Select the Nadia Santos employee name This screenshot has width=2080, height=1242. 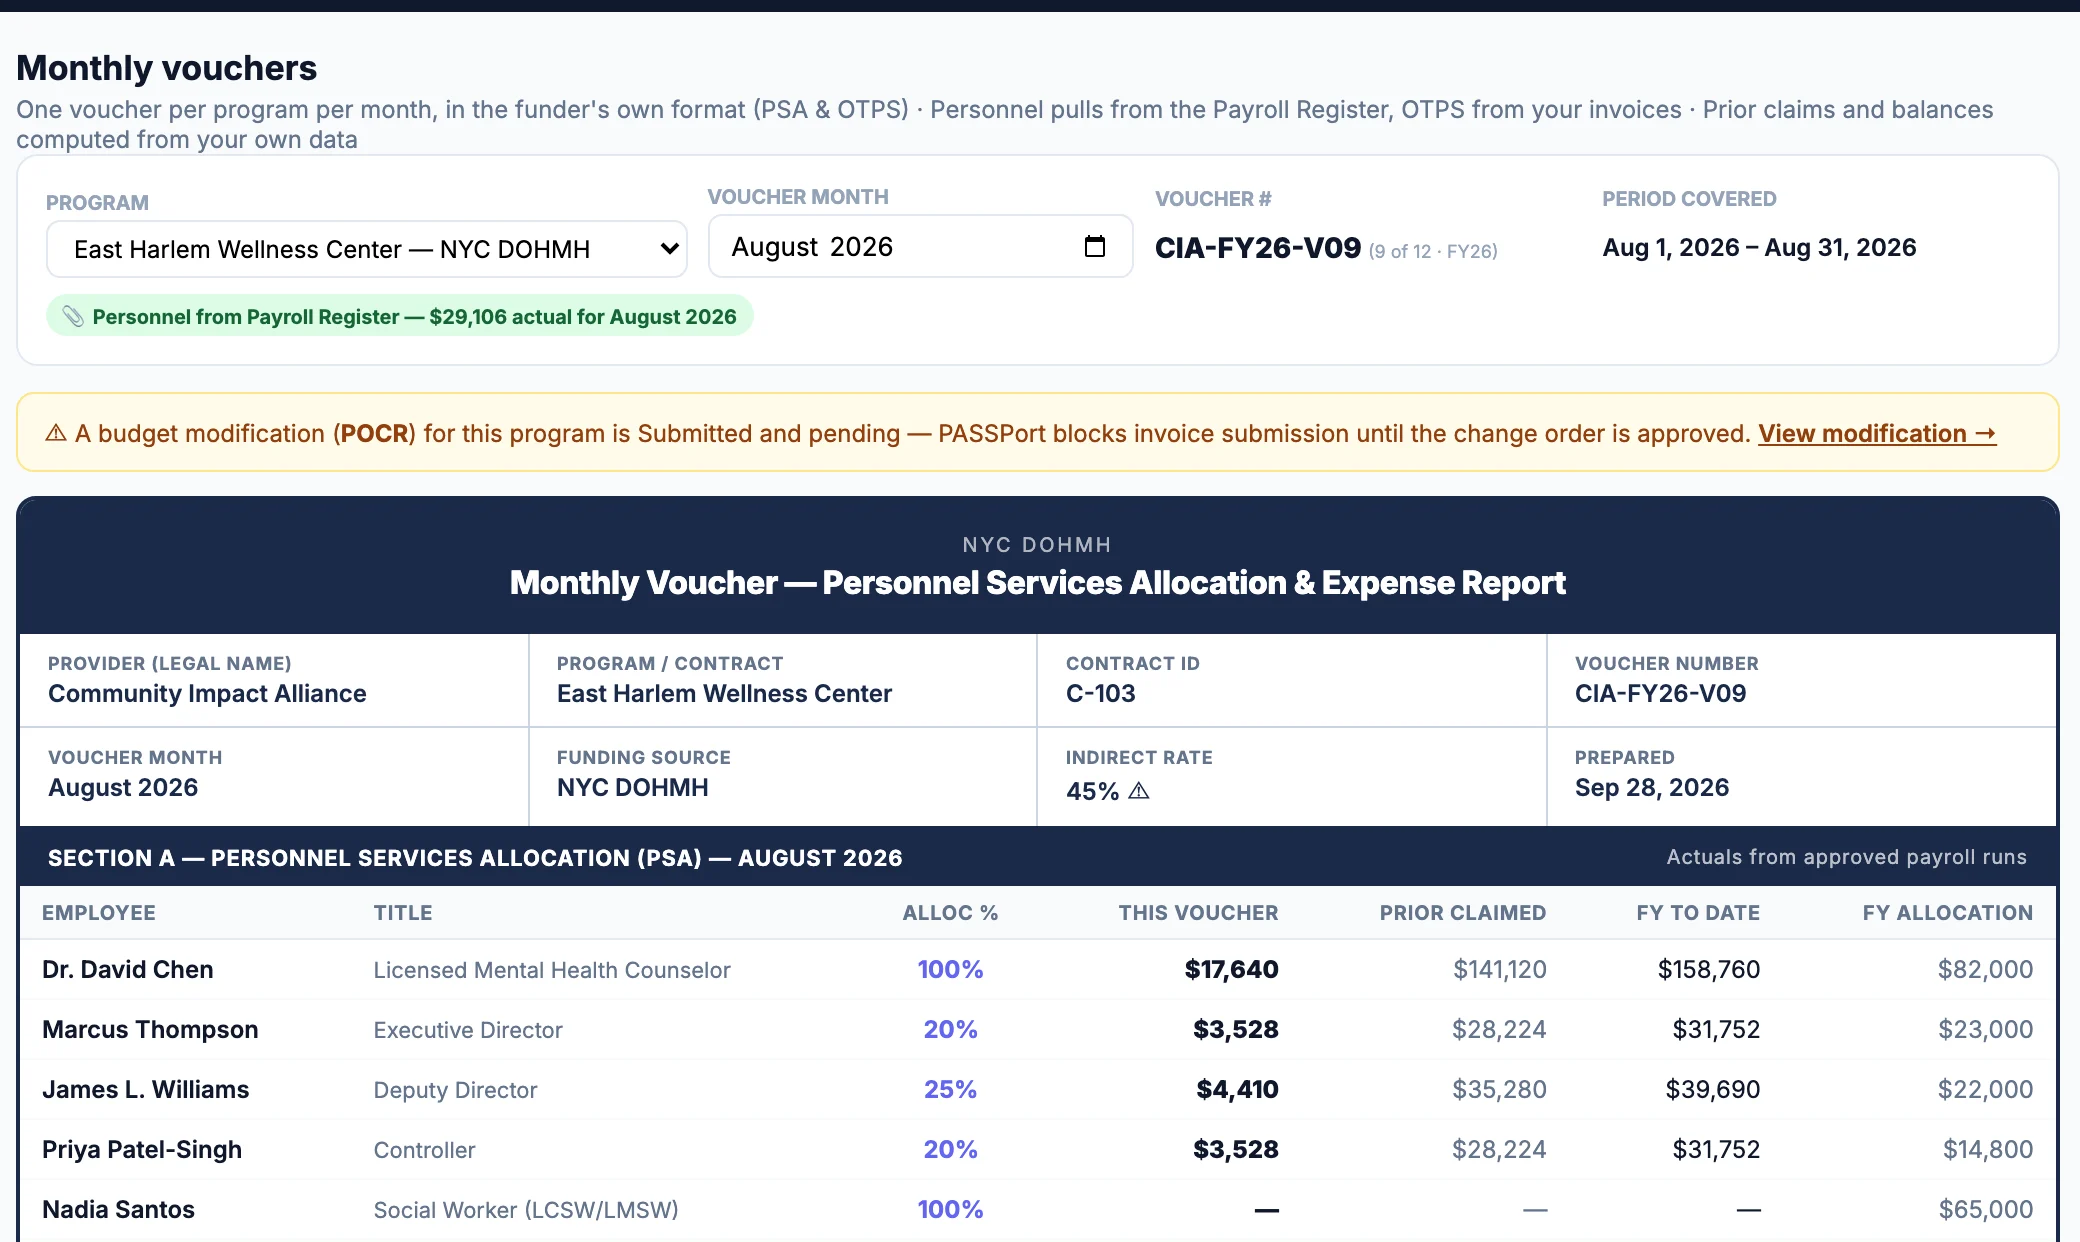(118, 1209)
